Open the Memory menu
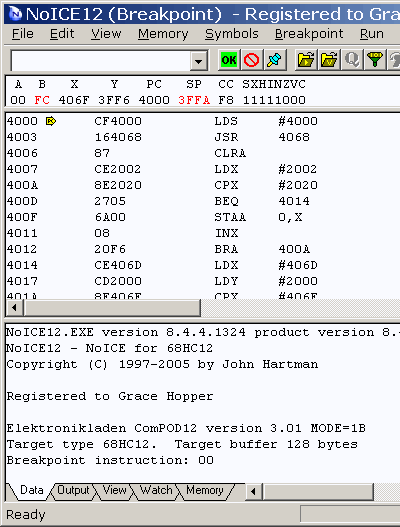 163,34
